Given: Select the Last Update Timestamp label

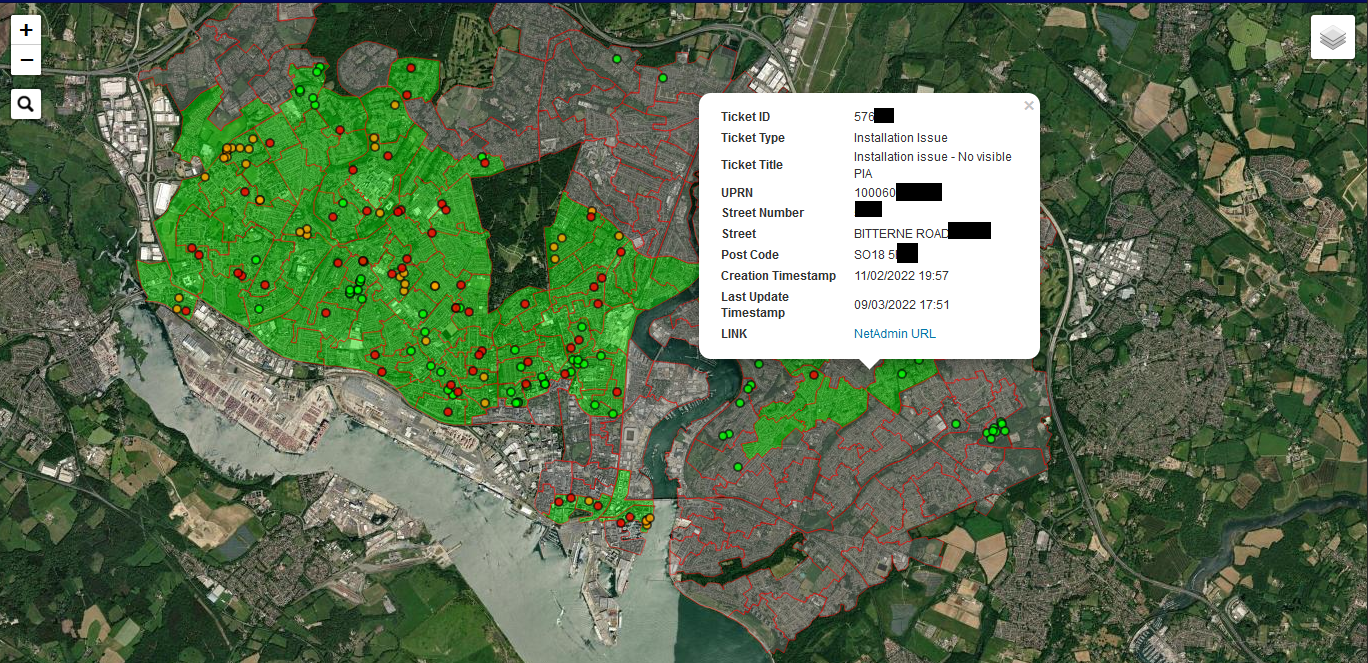Looking at the screenshot, I should click(x=755, y=305).
